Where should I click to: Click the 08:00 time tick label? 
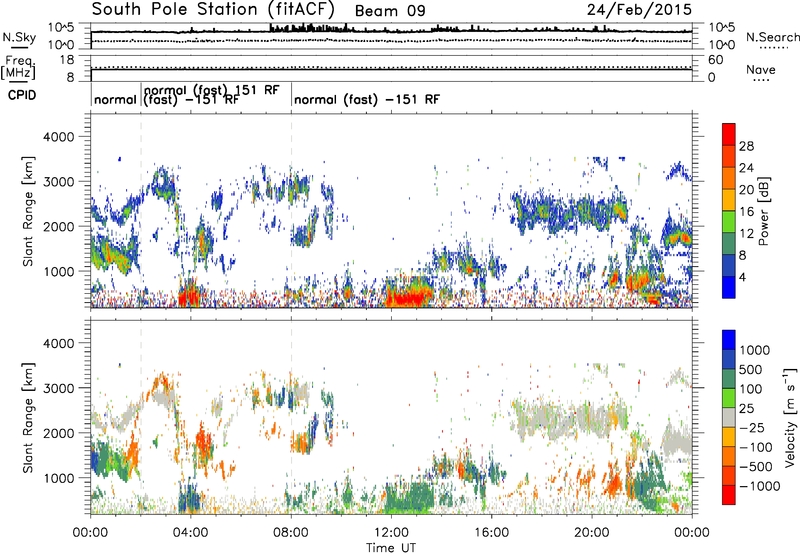coord(291,533)
